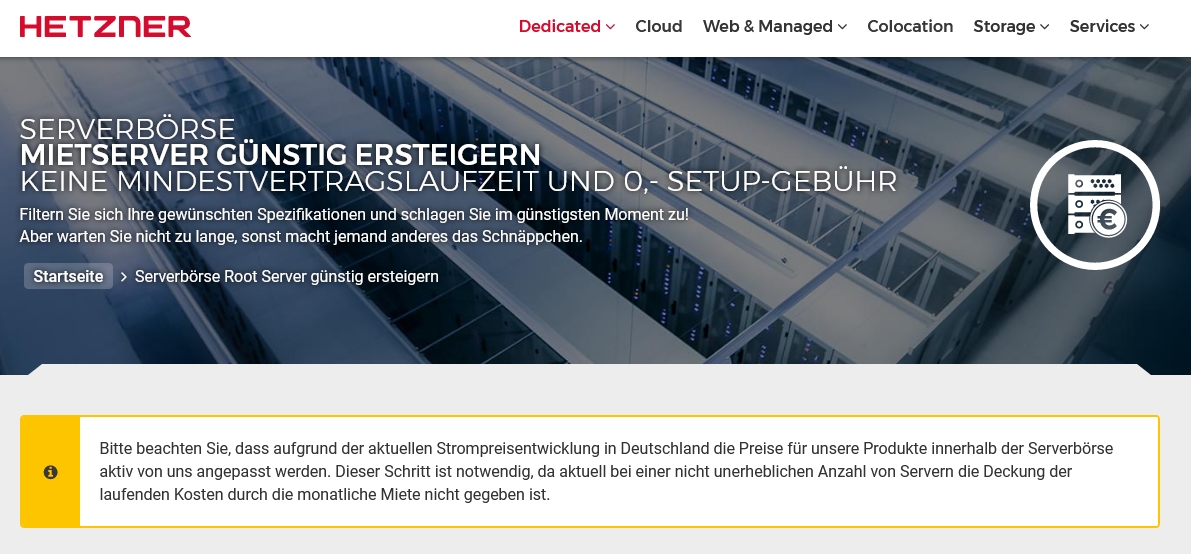Click the server auction euro icon
1191x554 pixels.
pyautogui.click(x=1095, y=204)
